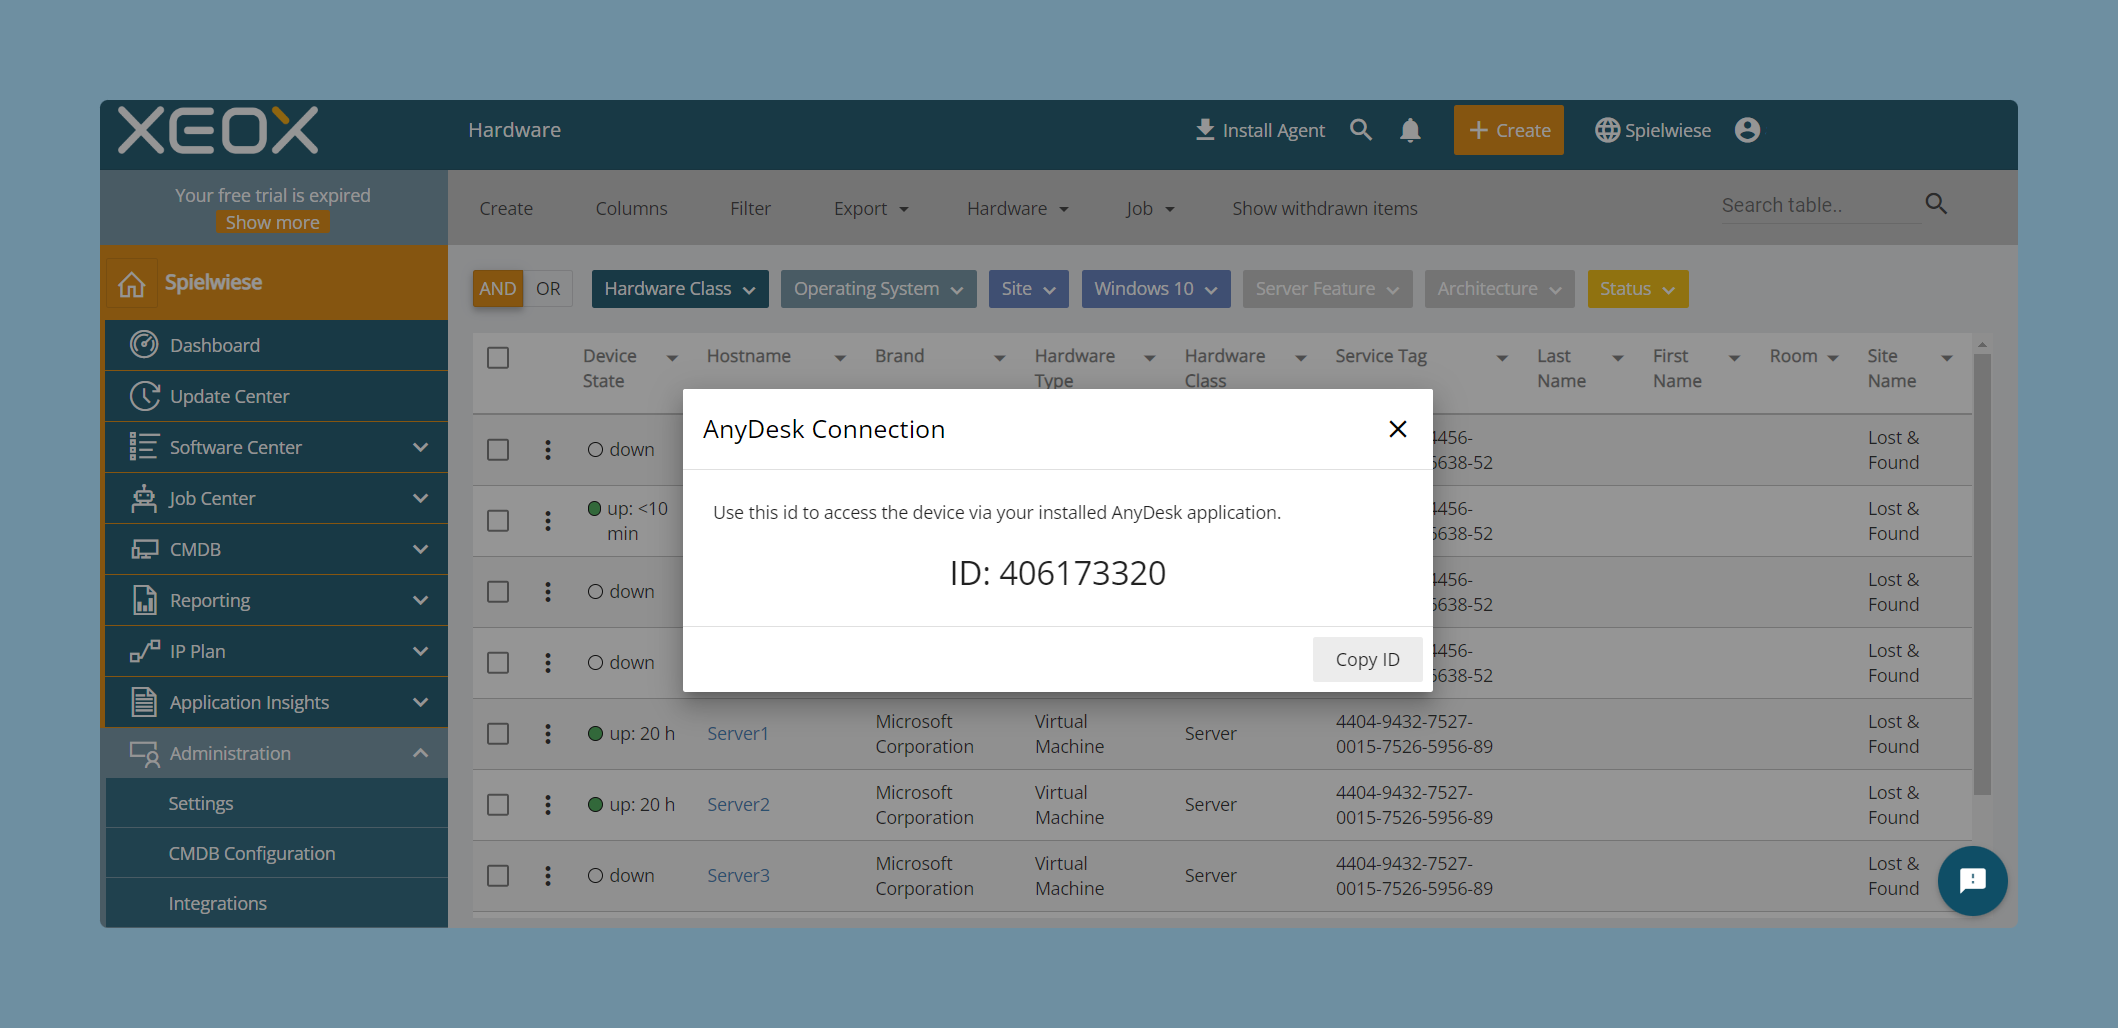Collapse the Administration section
Image resolution: width=2118 pixels, height=1028 pixels.
pos(277,753)
